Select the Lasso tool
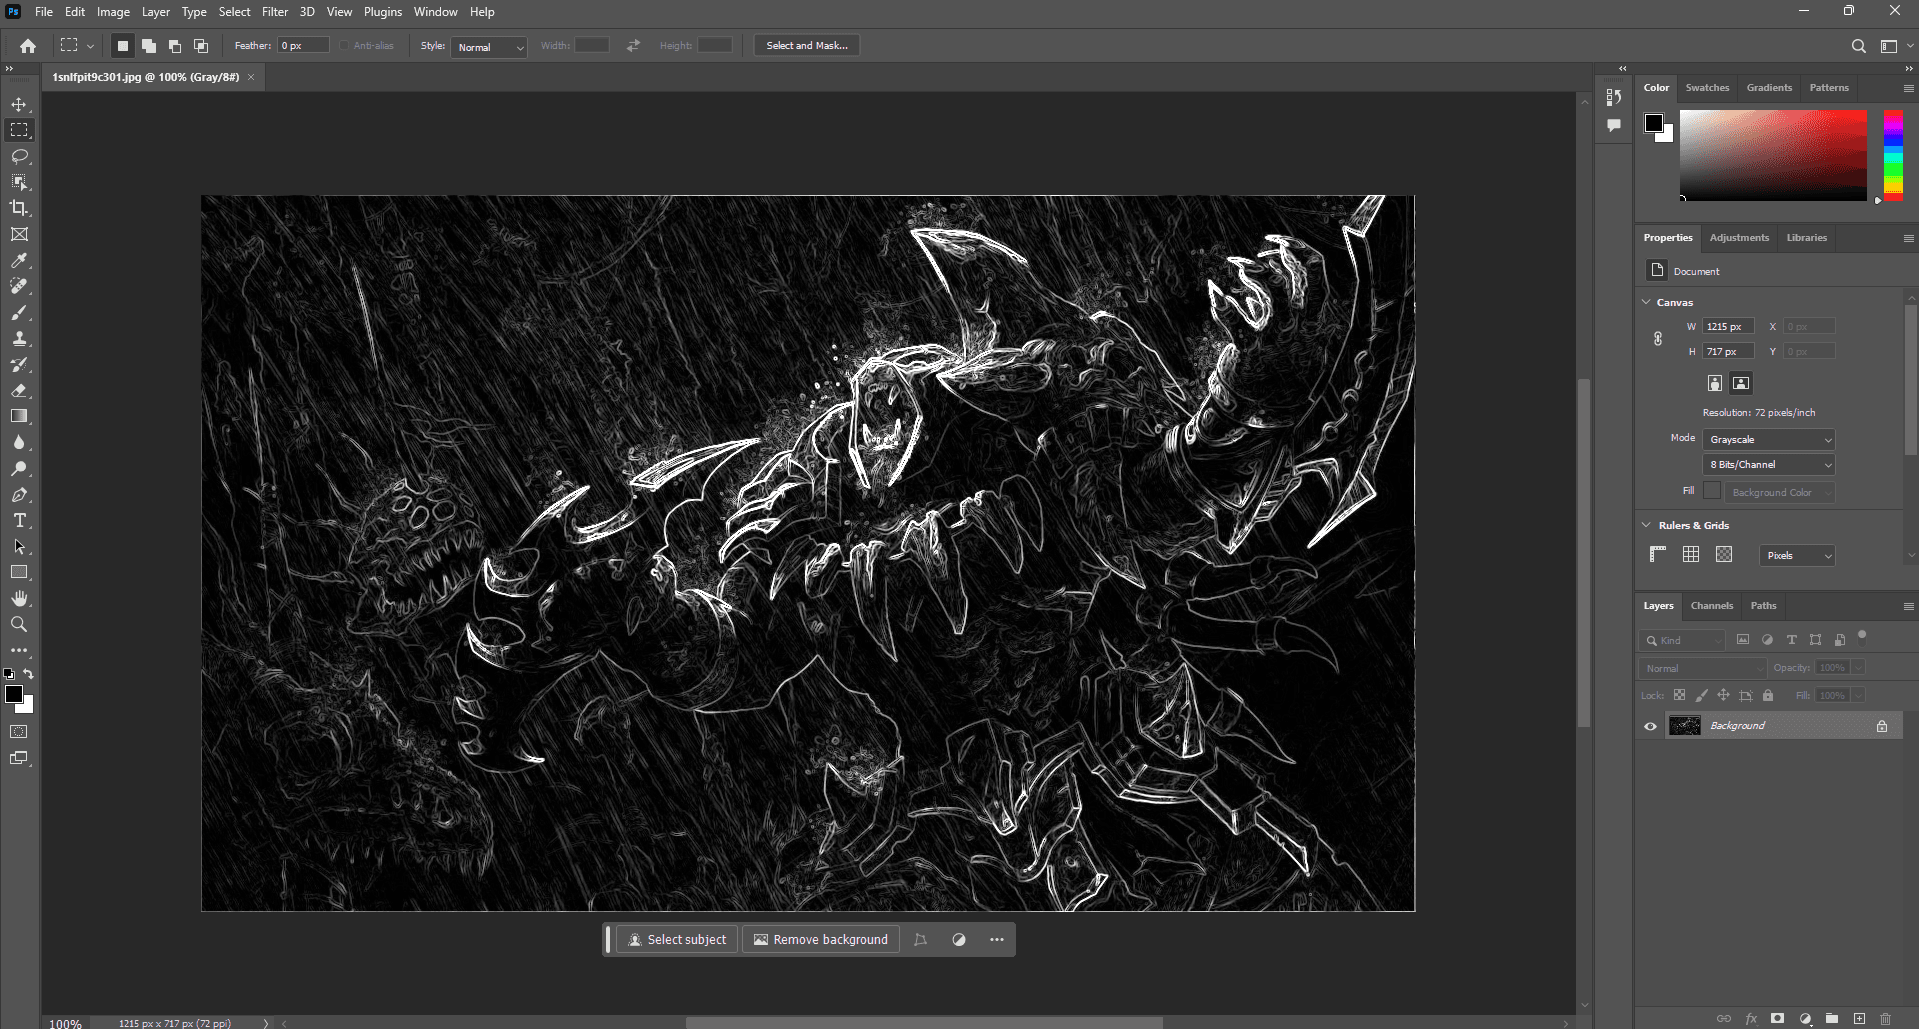 click(19, 157)
